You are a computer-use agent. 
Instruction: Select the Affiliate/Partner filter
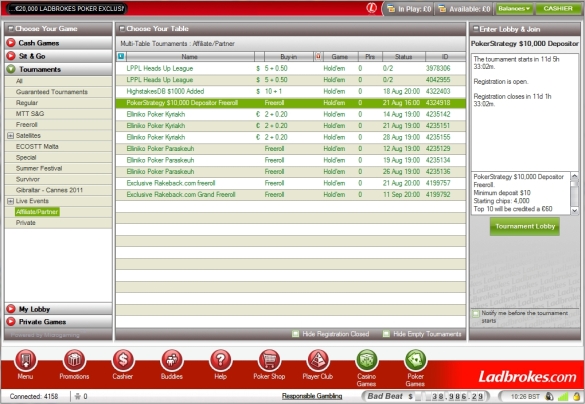tap(37, 212)
